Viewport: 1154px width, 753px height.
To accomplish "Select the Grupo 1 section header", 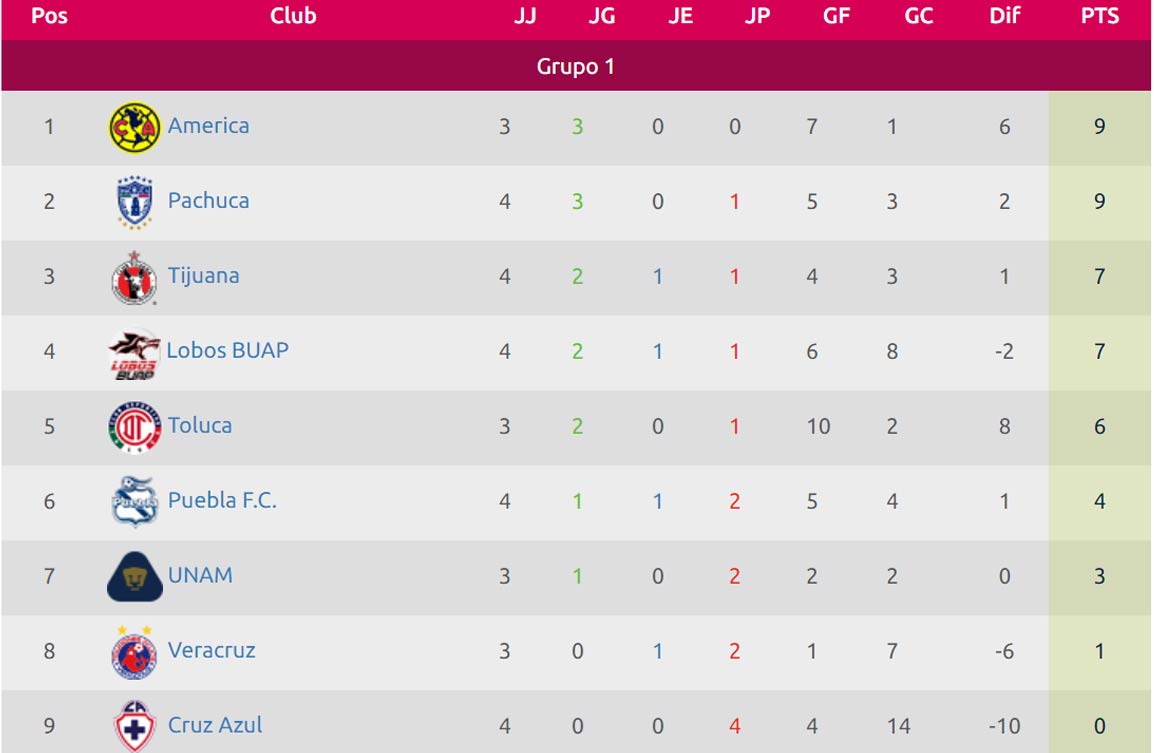I will tap(576, 66).
